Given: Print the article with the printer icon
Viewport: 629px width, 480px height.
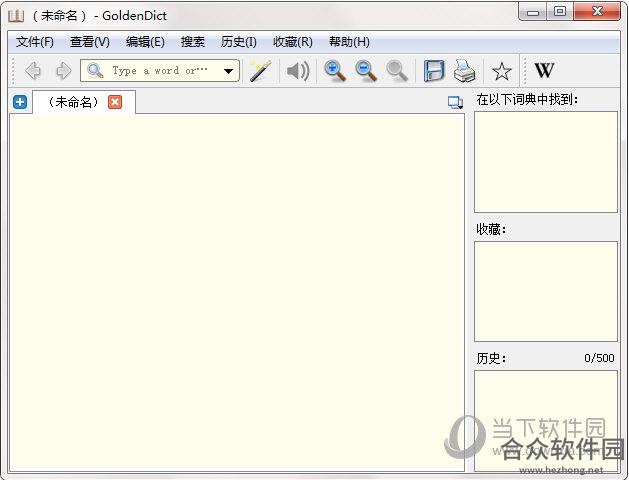Looking at the screenshot, I should [x=465, y=71].
